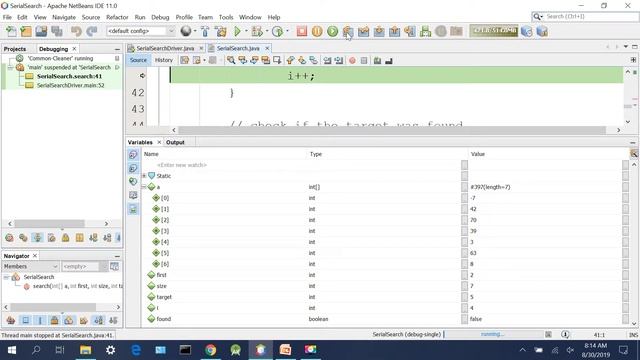The width and height of the screenshot is (640, 360).
Task: Pause the debugger with the orange pause icon
Action: coord(317,31)
